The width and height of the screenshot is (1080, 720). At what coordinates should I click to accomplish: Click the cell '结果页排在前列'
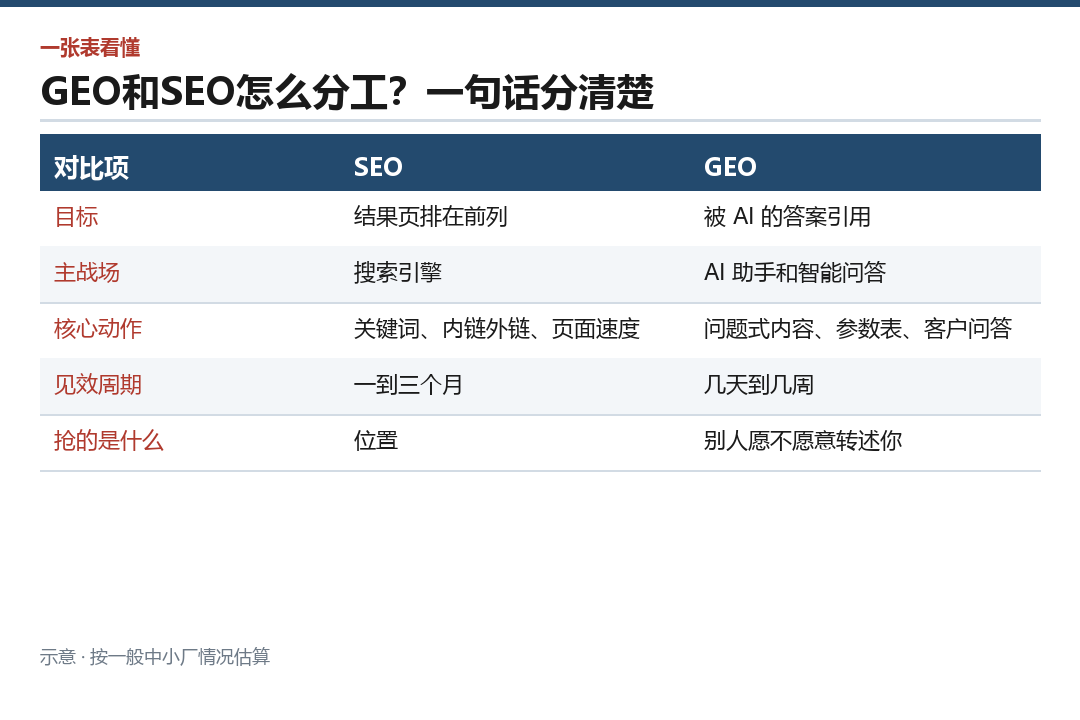430,217
